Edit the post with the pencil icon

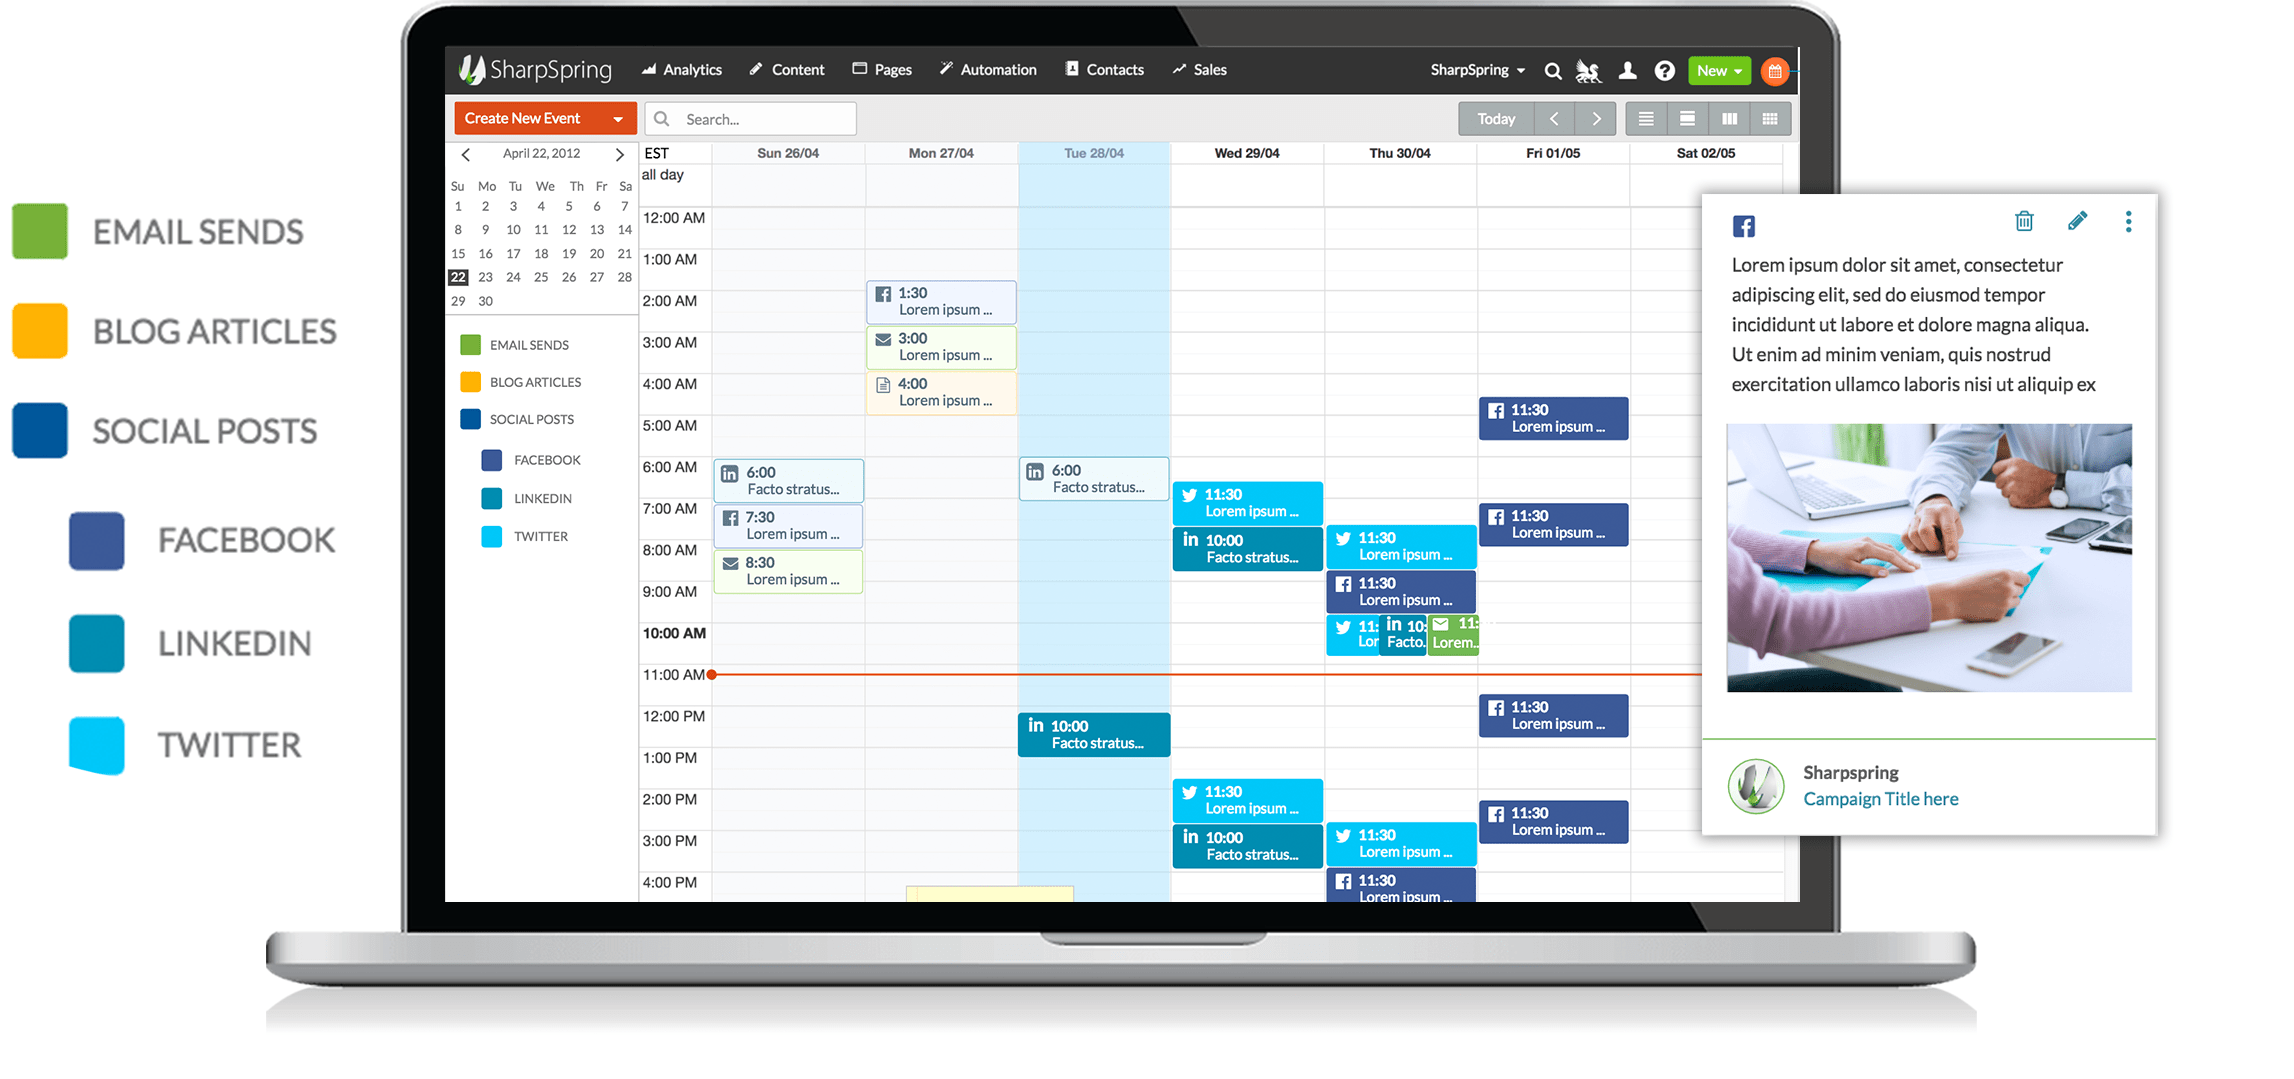point(2077,221)
